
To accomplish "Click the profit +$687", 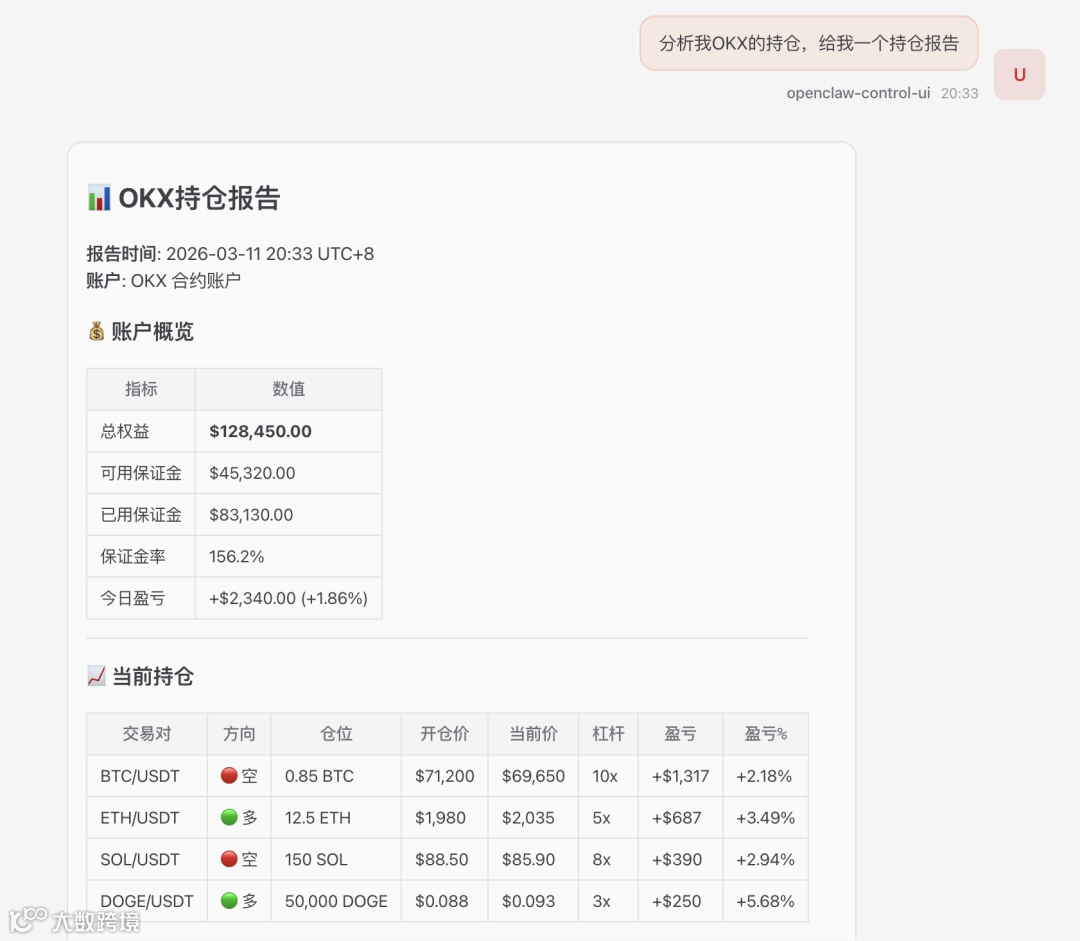I will click(676, 818).
